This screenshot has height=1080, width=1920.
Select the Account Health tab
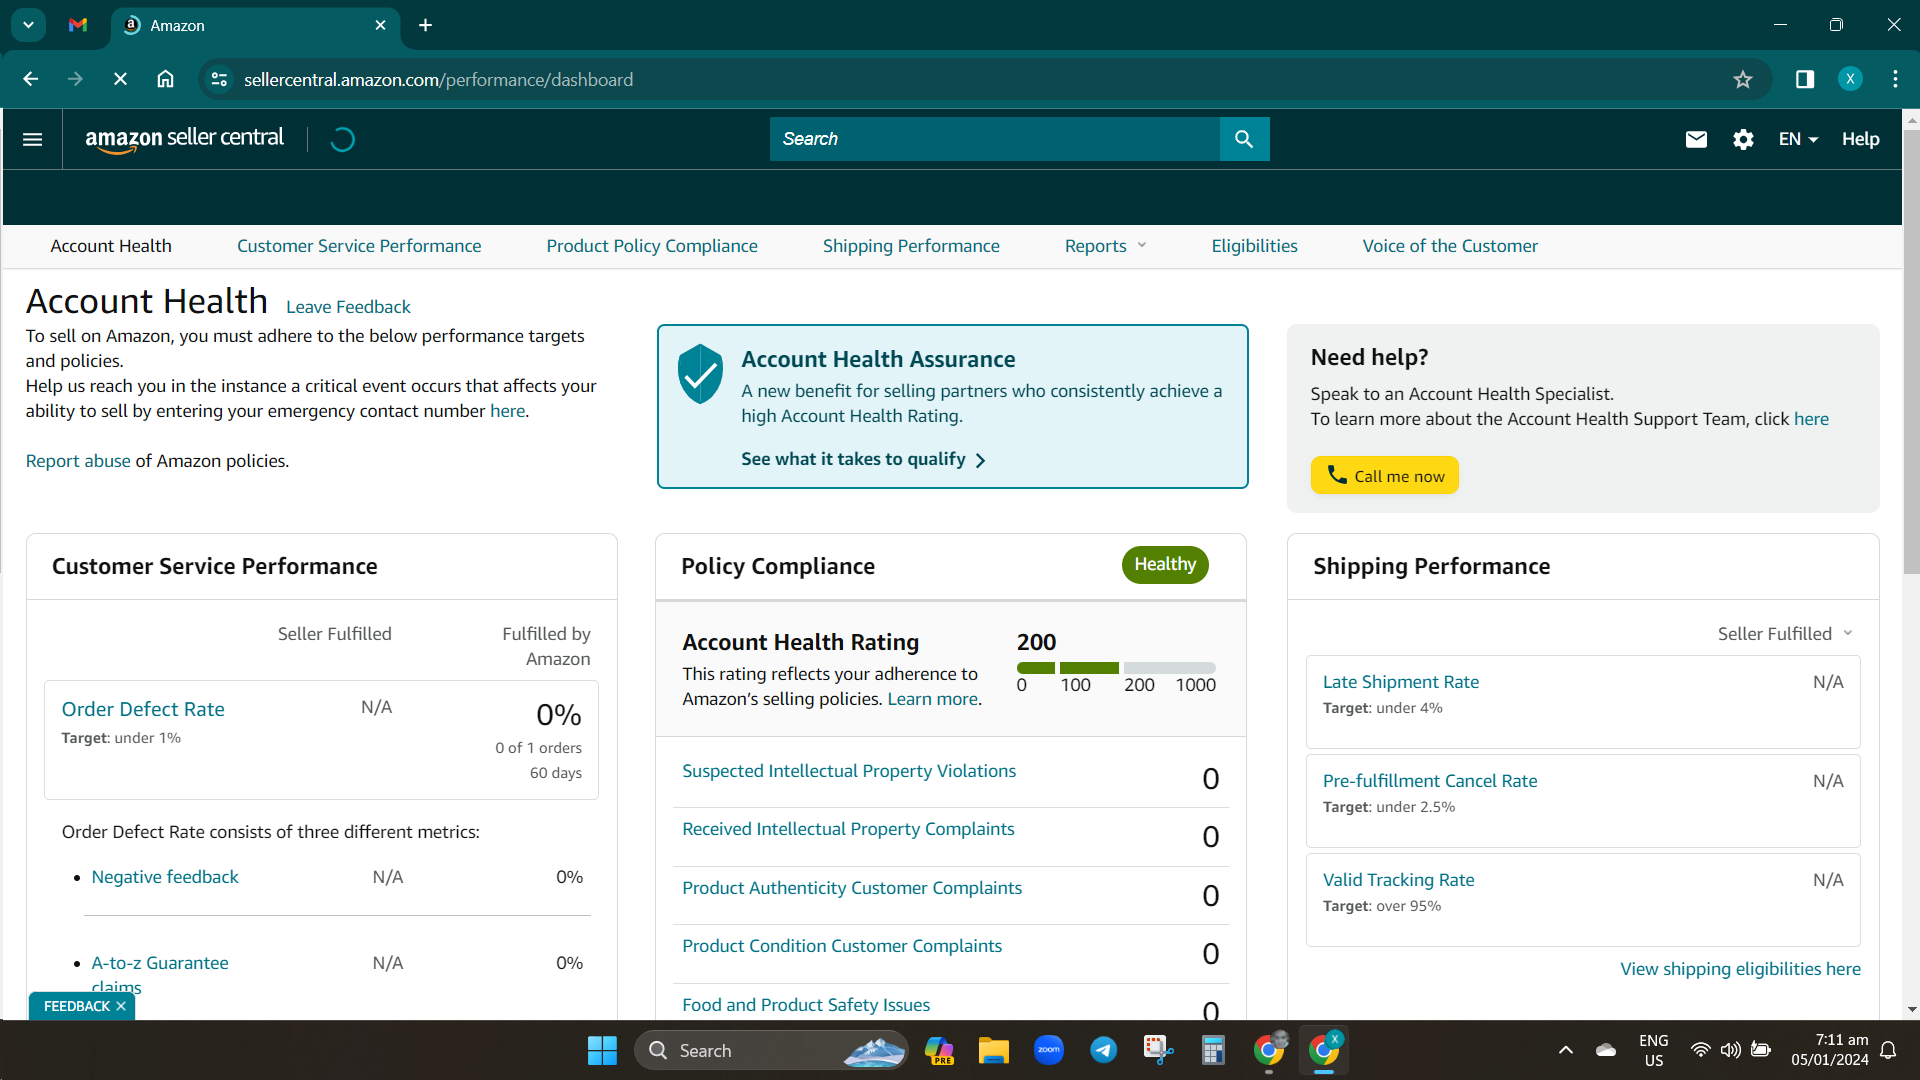click(111, 246)
